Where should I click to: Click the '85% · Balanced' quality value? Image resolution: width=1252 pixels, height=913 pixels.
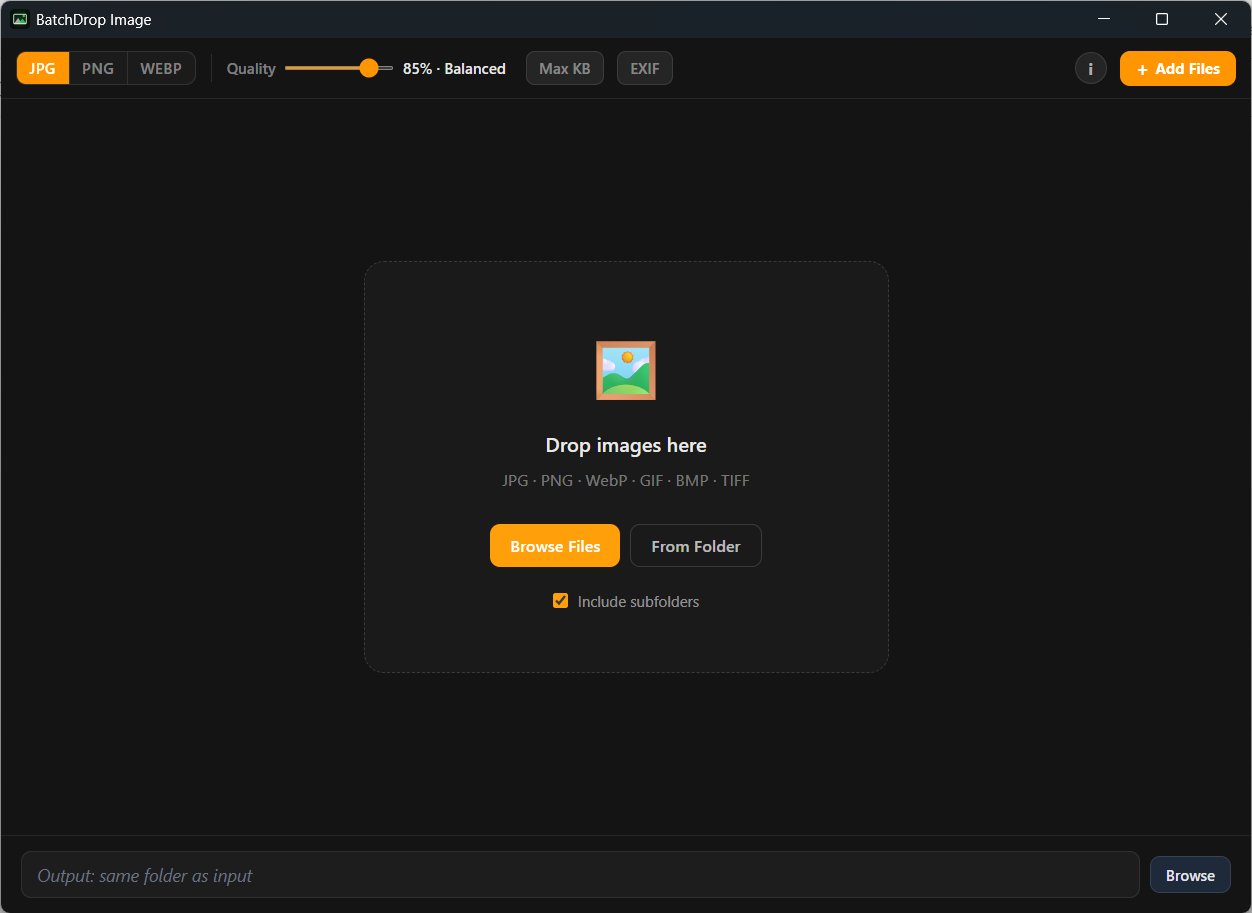click(x=454, y=68)
